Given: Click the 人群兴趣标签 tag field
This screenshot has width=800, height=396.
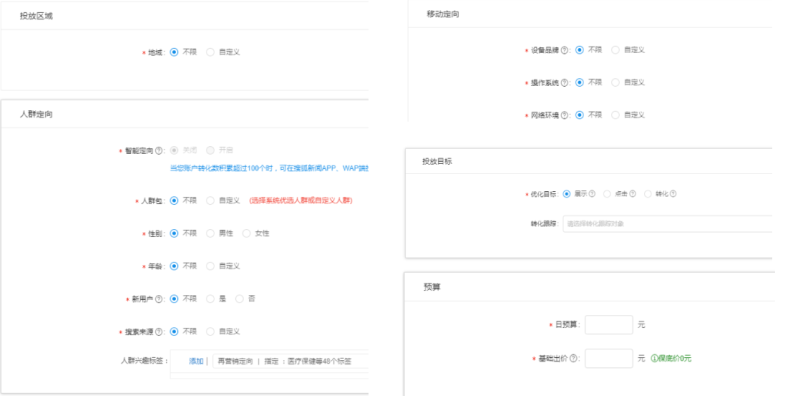Looking at the screenshot, I should pyautogui.click(x=290, y=361).
